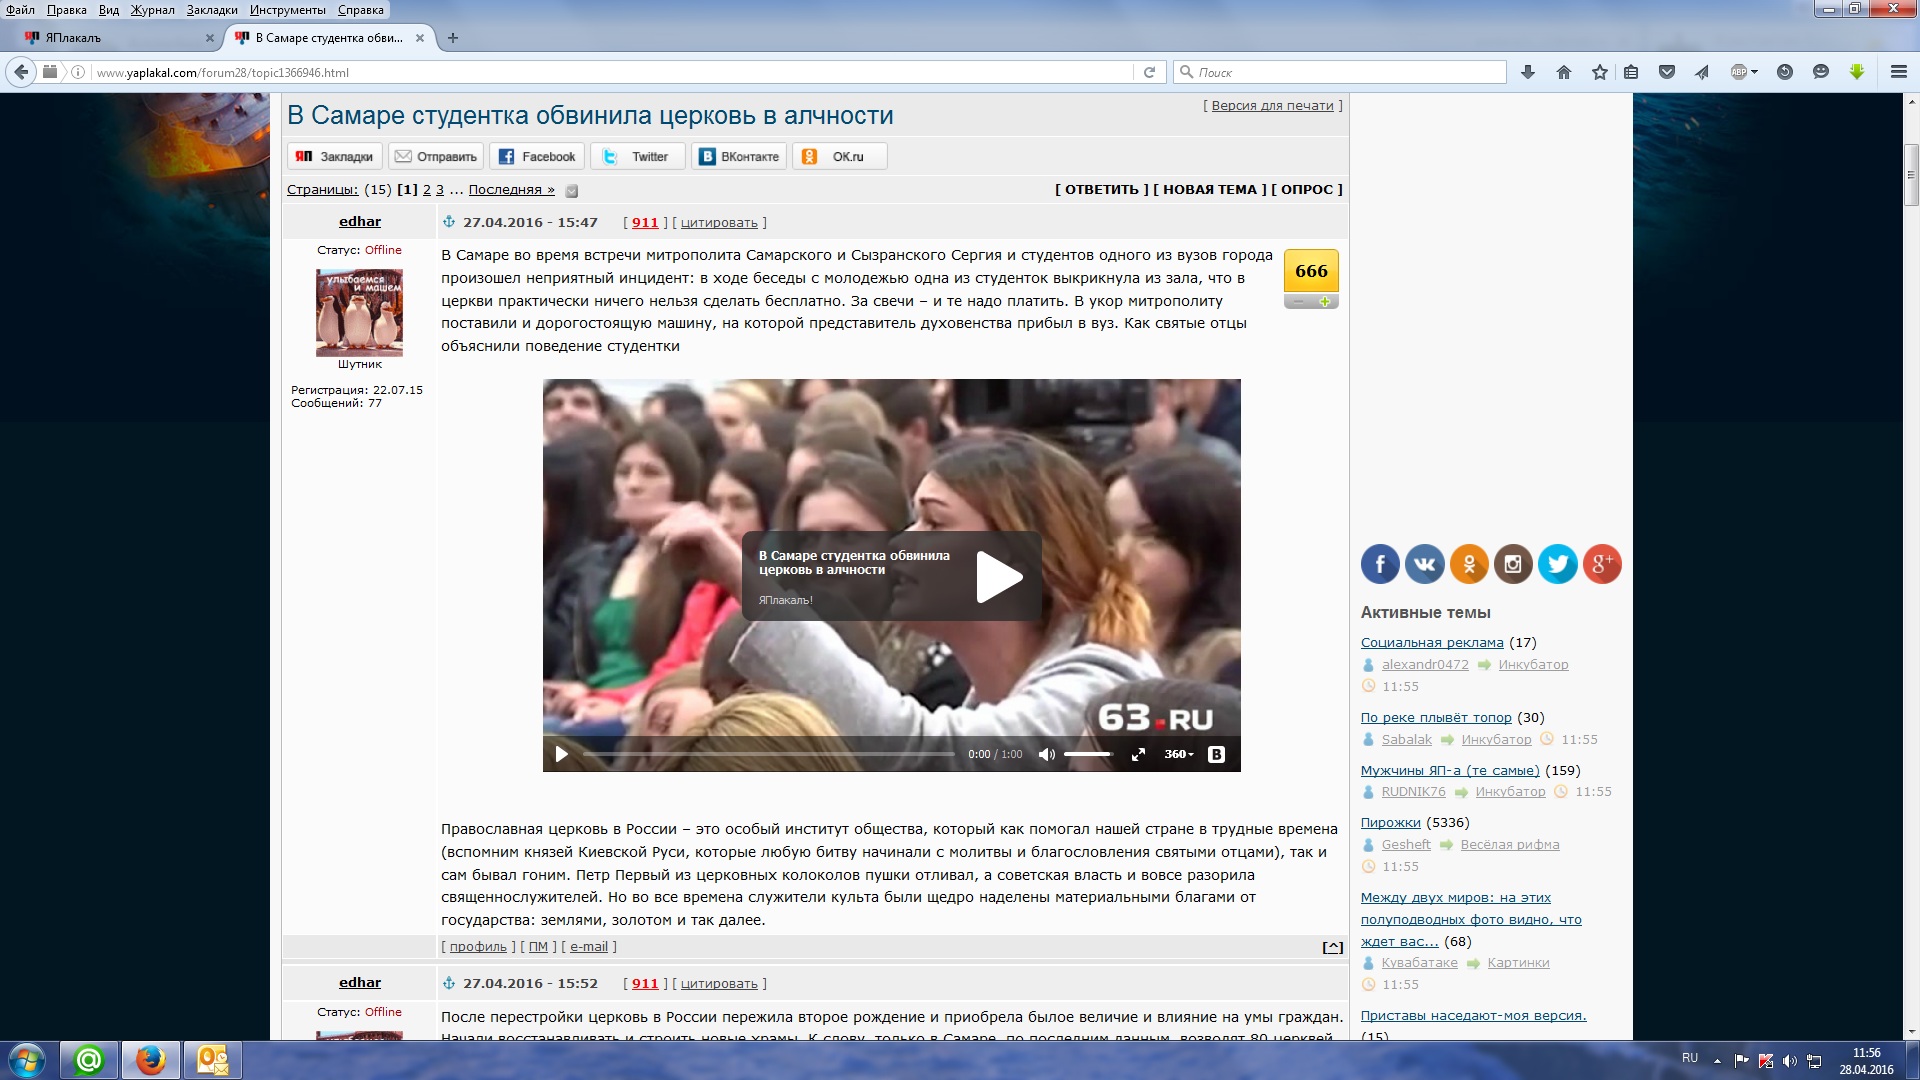This screenshot has height=1080, width=1920.
Task: Click the page vertical scrollbar
Action: [x=1911, y=176]
